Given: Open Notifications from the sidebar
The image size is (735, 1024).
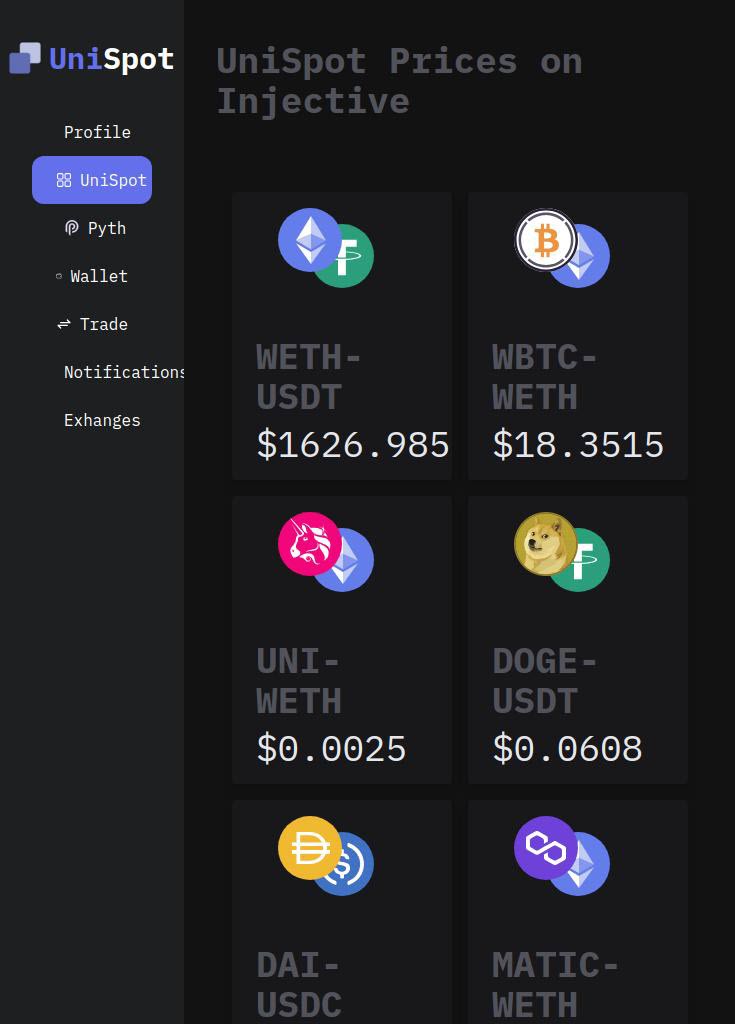Looking at the screenshot, I should pos(124,372).
